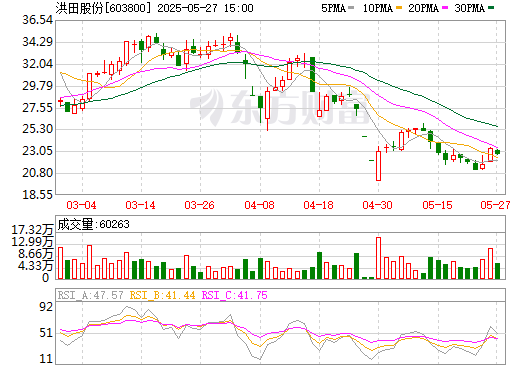Viewport: 520px width, 365px height.
Task: Click the RSI_C:41.75 indicator label
Action: pos(235,295)
